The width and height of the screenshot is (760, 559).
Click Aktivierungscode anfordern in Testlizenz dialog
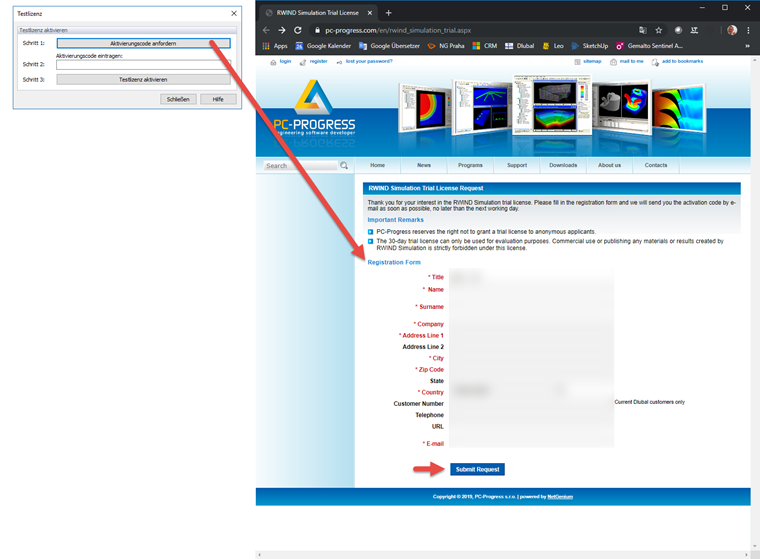tap(143, 44)
